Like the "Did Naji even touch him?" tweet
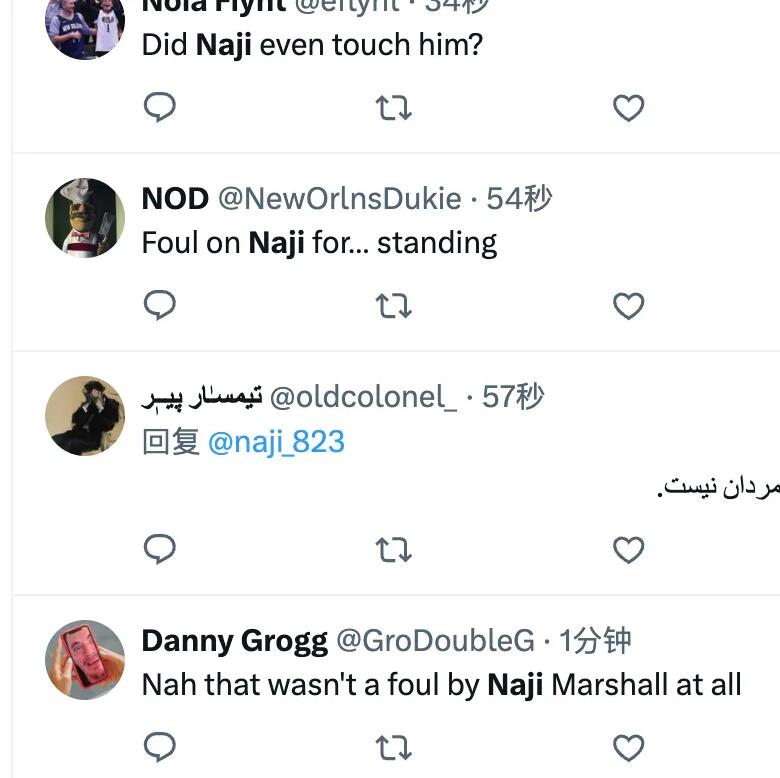 click(x=628, y=107)
